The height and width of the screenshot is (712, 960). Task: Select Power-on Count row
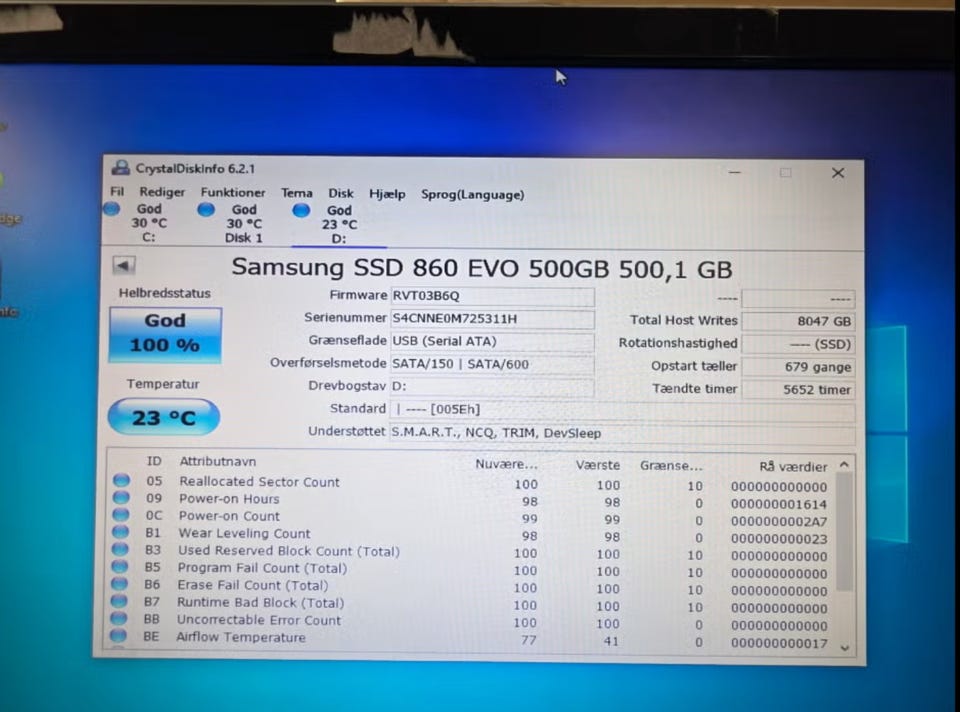471,518
